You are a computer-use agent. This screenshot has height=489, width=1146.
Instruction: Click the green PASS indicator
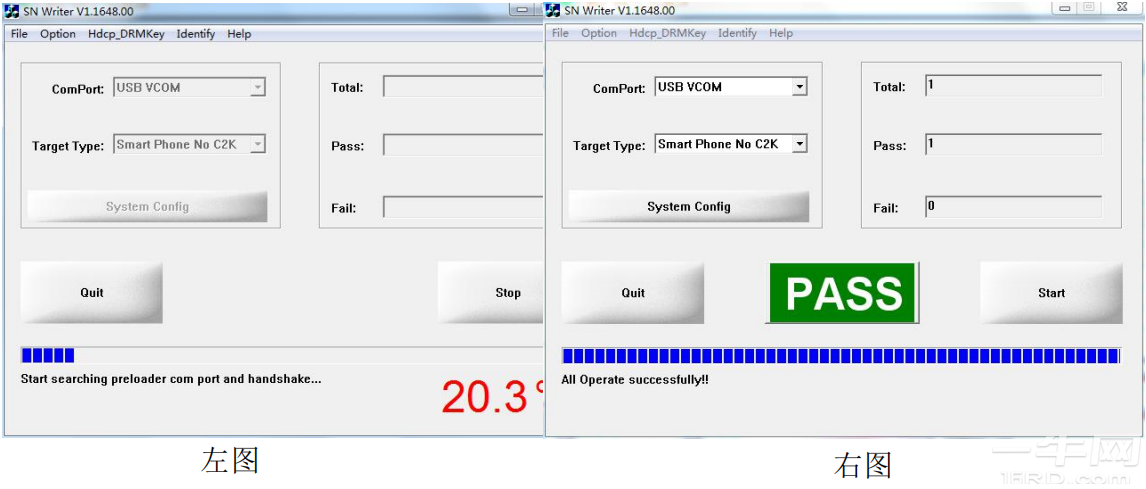[x=842, y=293]
